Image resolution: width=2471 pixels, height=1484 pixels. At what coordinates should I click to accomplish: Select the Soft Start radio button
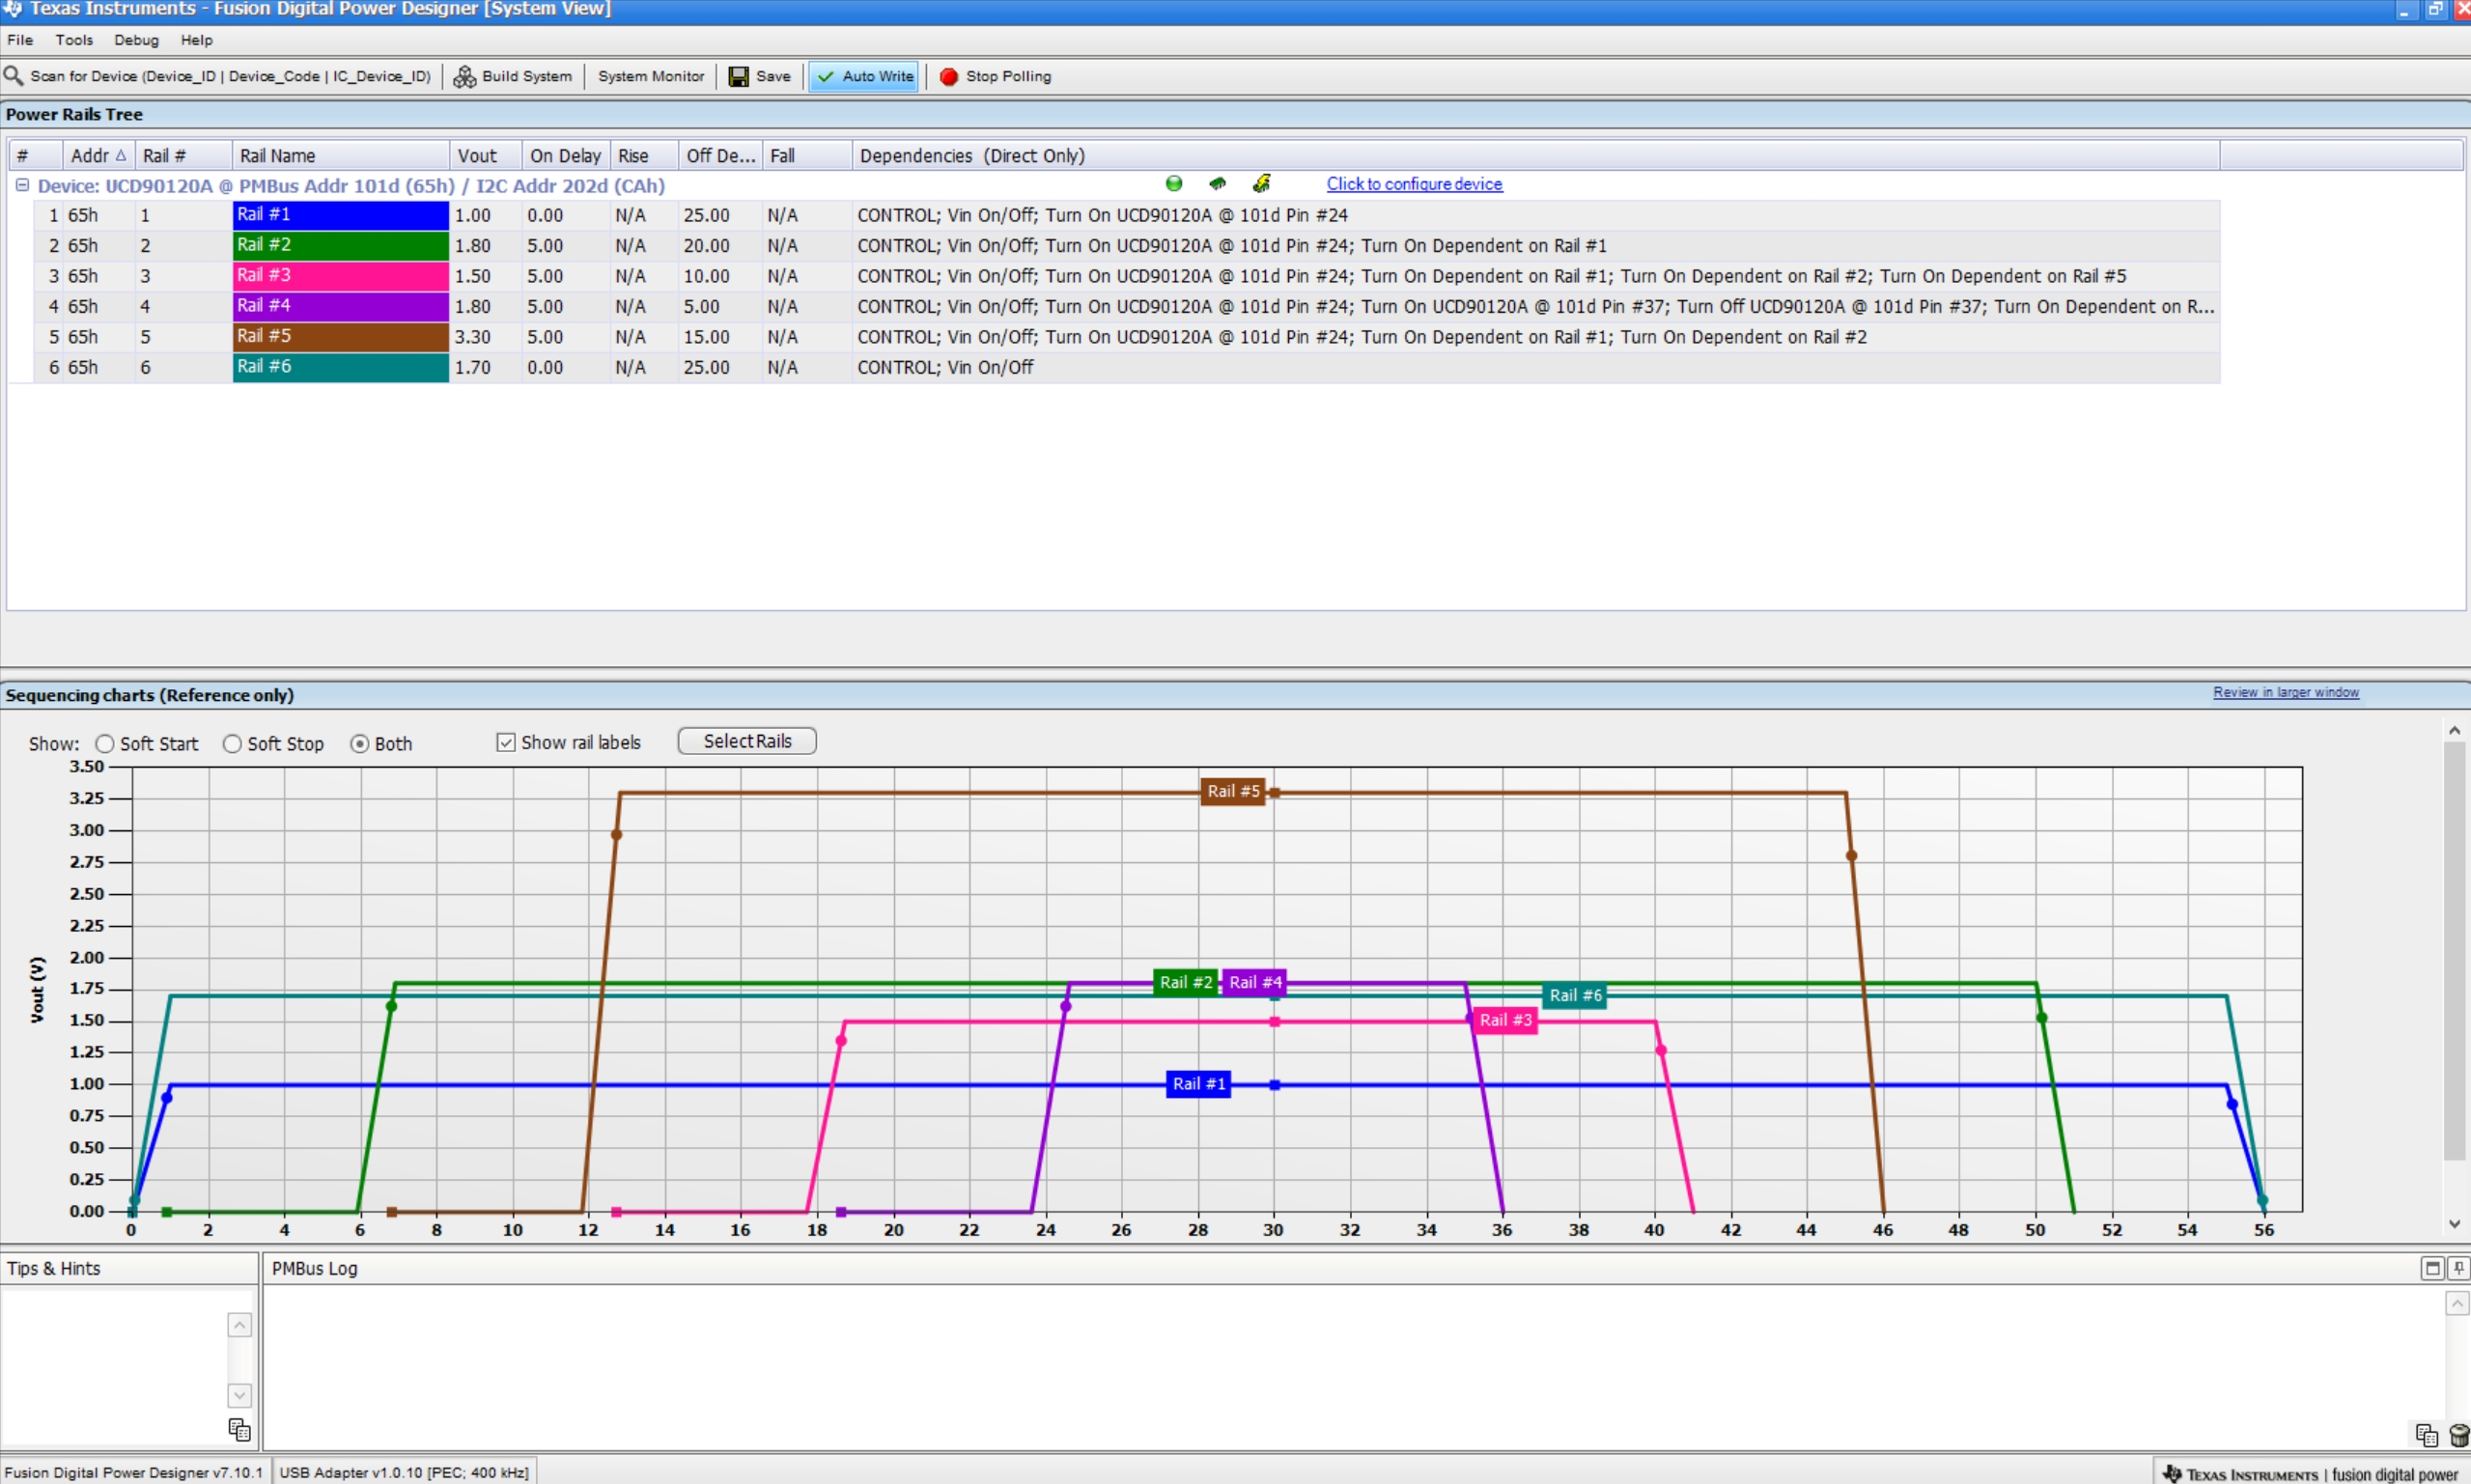tap(104, 744)
